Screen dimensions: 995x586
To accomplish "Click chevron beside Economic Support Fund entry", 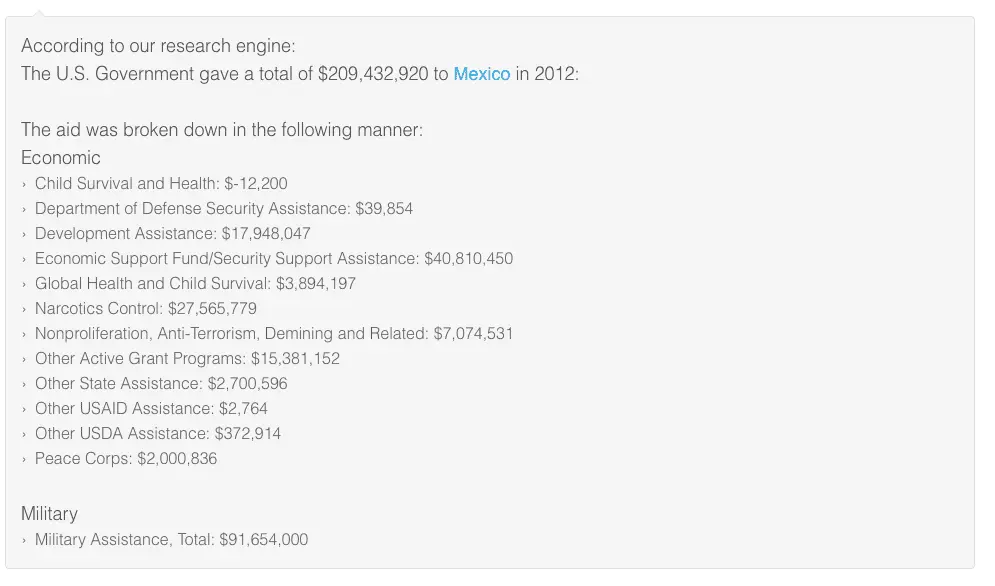I will pyautogui.click(x=24, y=259).
